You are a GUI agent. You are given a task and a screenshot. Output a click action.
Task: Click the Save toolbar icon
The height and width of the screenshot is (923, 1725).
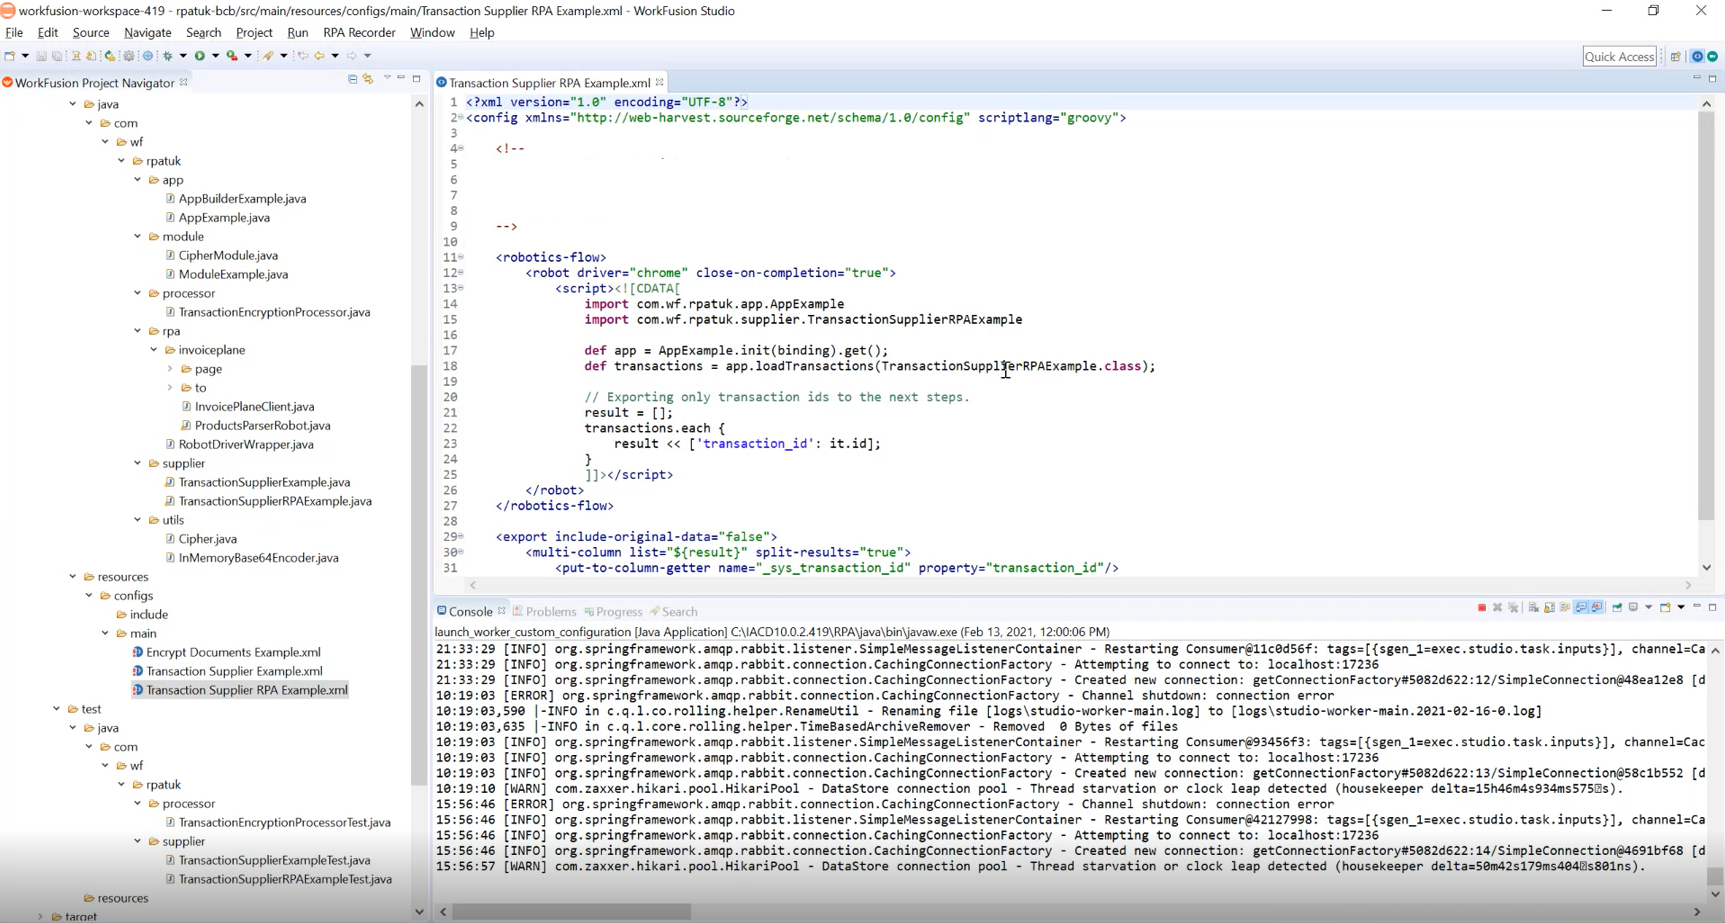[41, 56]
